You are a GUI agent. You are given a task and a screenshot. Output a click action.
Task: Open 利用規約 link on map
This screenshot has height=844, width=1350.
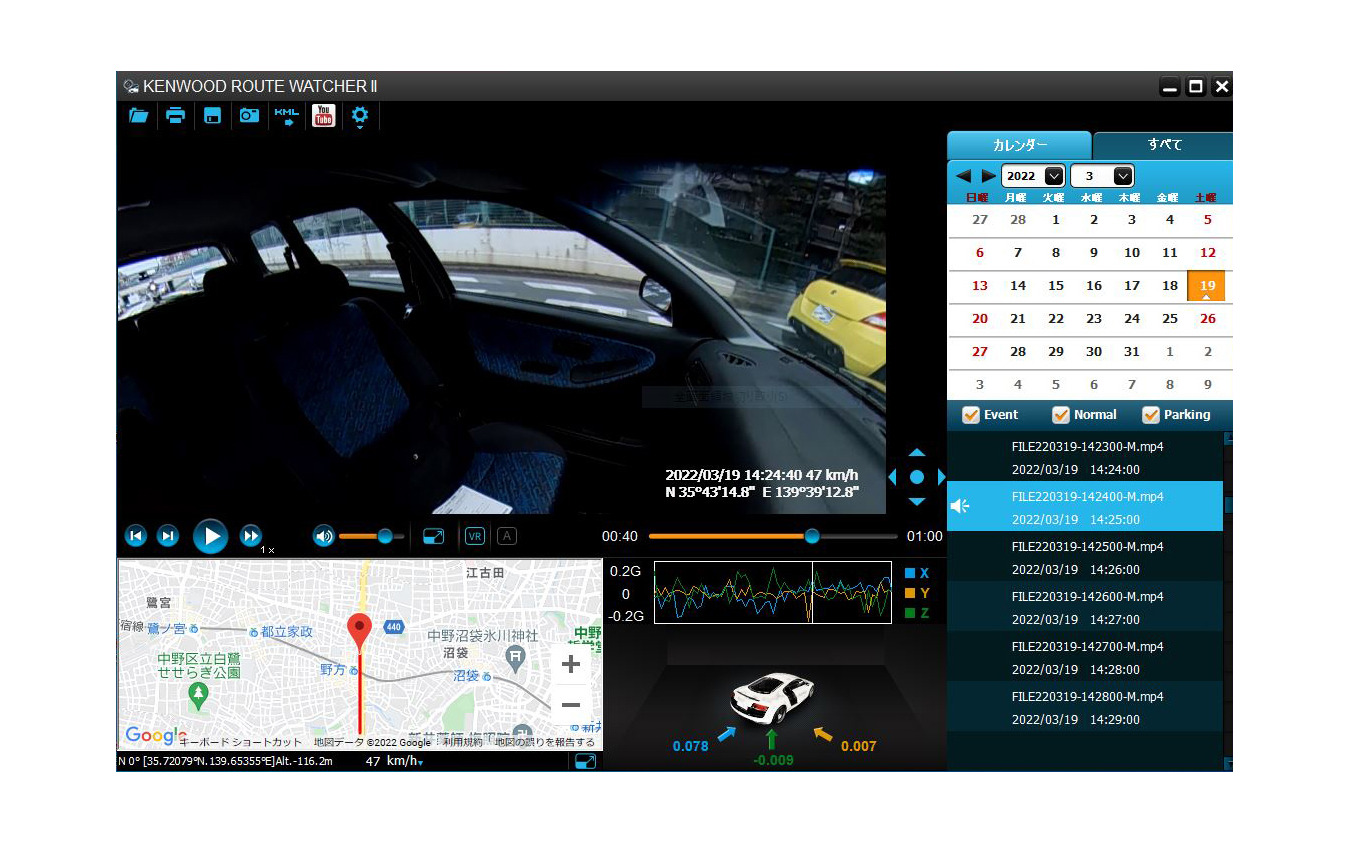click(462, 742)
